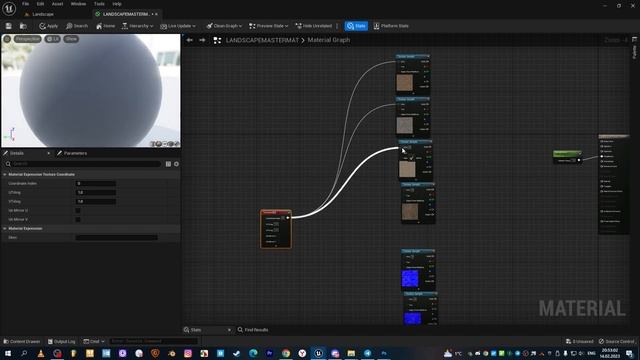The height and width of the screenshot is (360, 640).
Task: Click the topmost texture sample thumbnail
Action: pyautogui.click(x=404, y=82)
